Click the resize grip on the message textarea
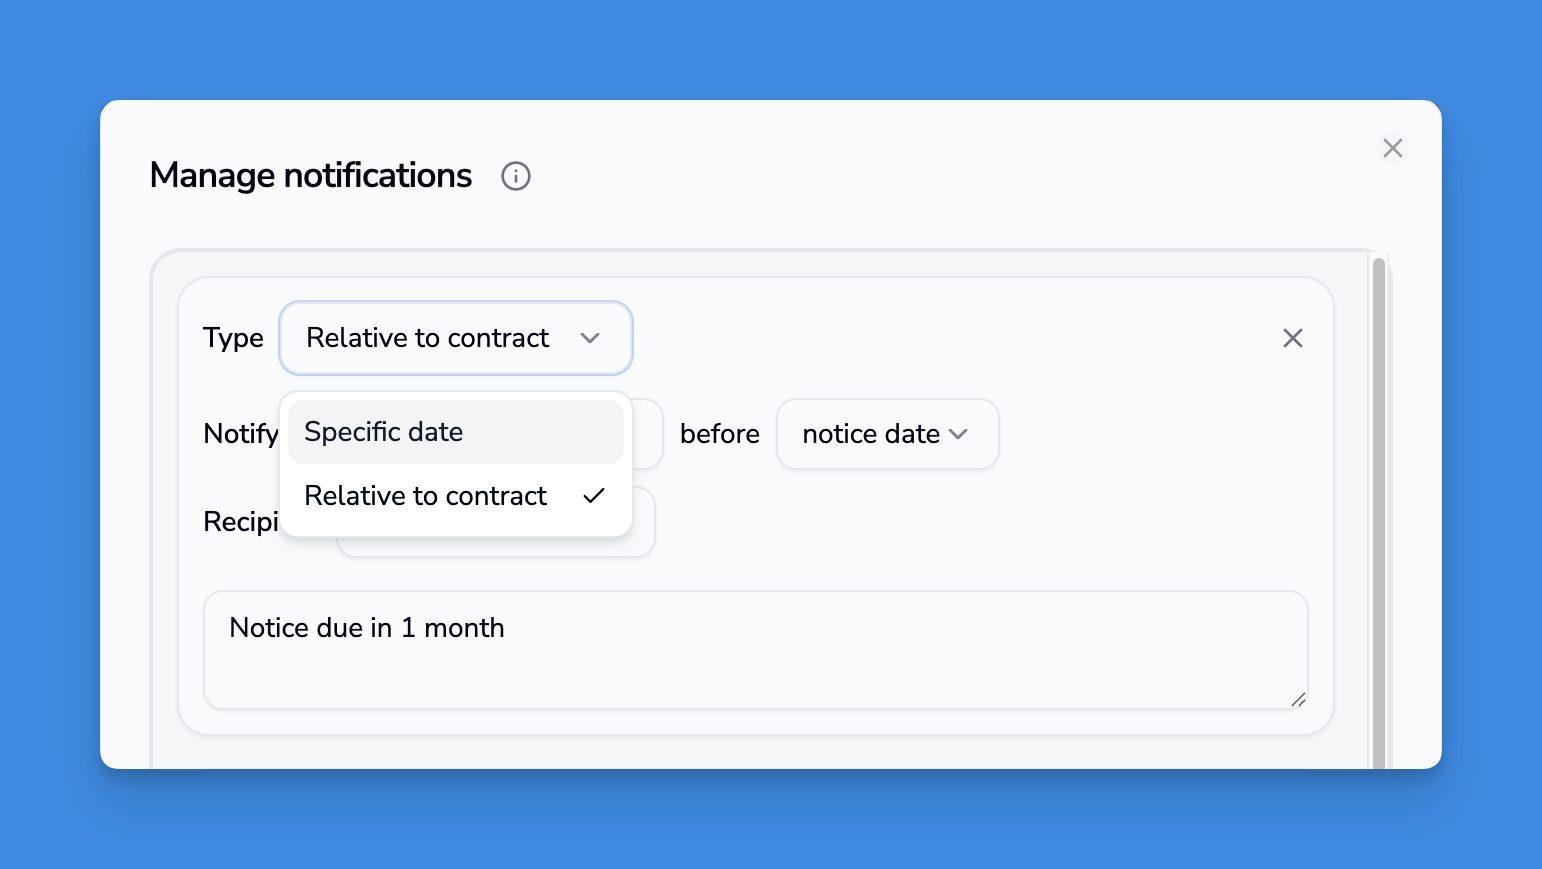This screenshot has height=869, width=1542. tap(1300, 700)
